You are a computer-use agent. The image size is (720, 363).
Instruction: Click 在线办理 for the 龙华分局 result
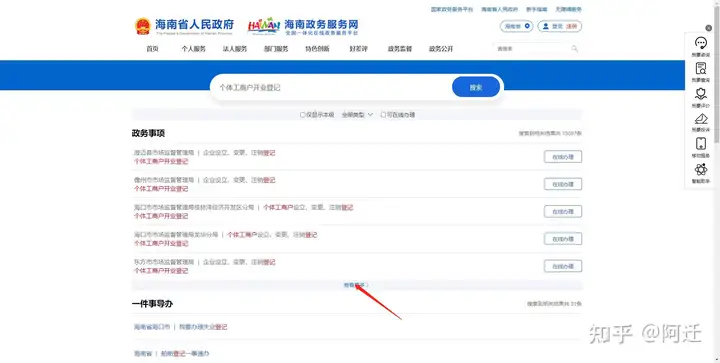(563, 239)
